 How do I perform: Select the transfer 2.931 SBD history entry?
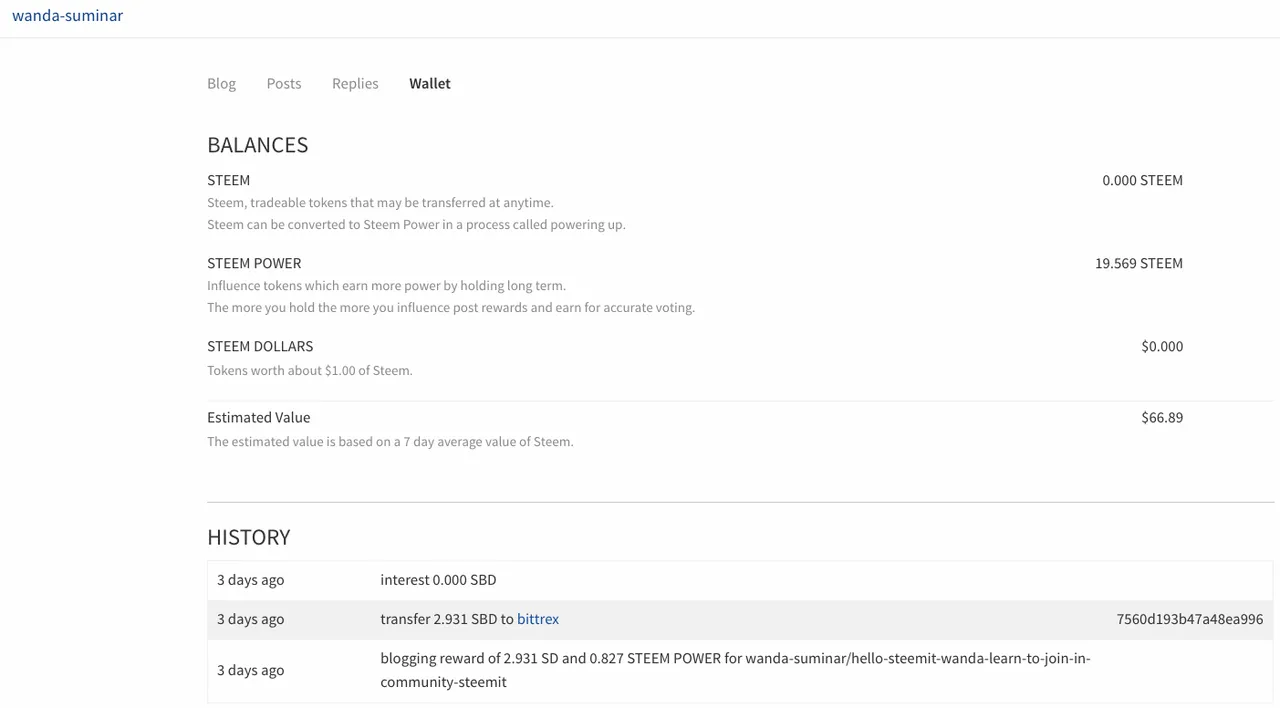pos(446,619)
